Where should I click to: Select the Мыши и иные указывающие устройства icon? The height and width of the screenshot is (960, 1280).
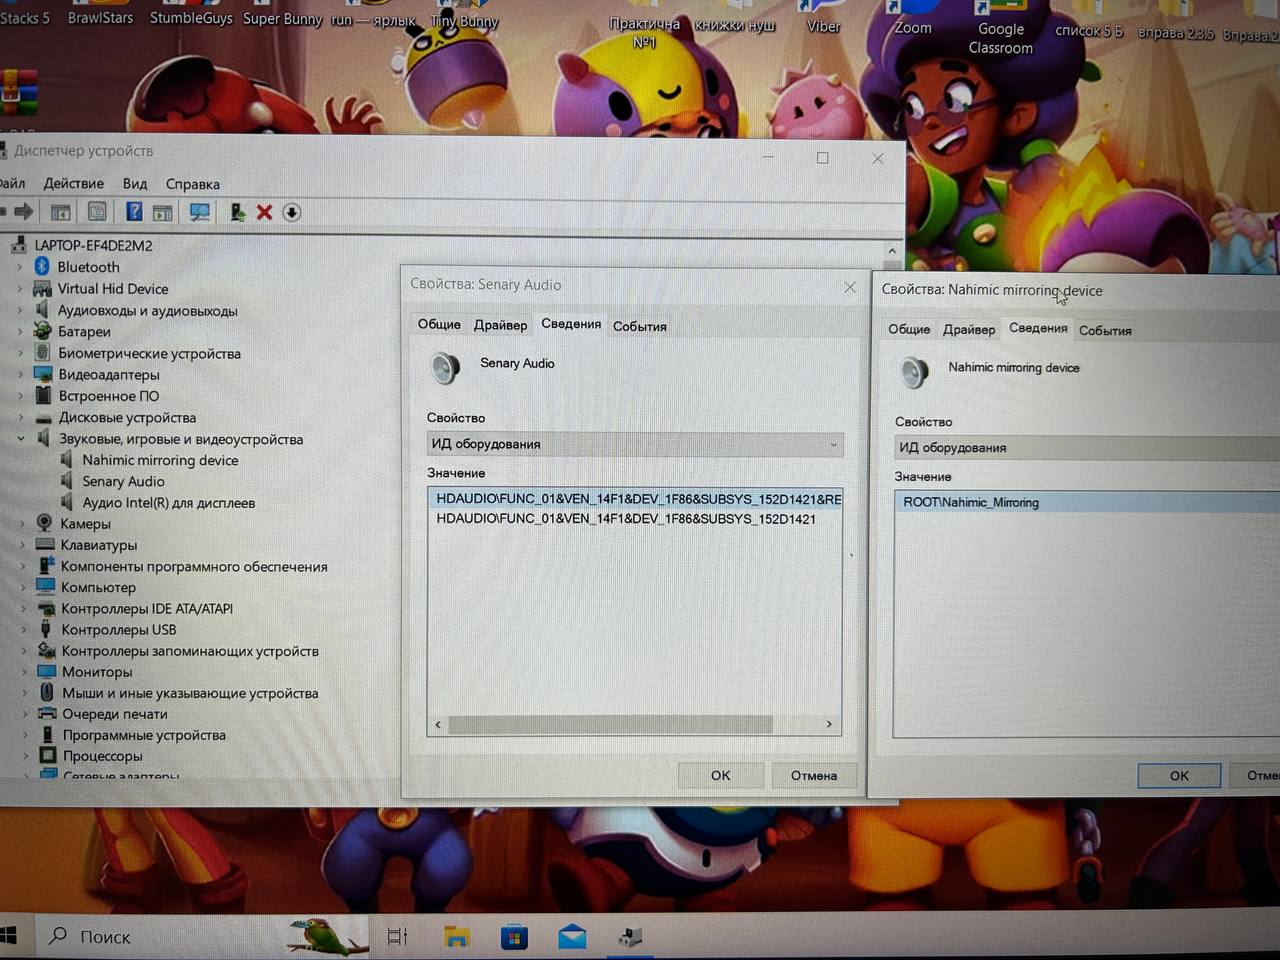pyautogui.click(x=47, y=692)
